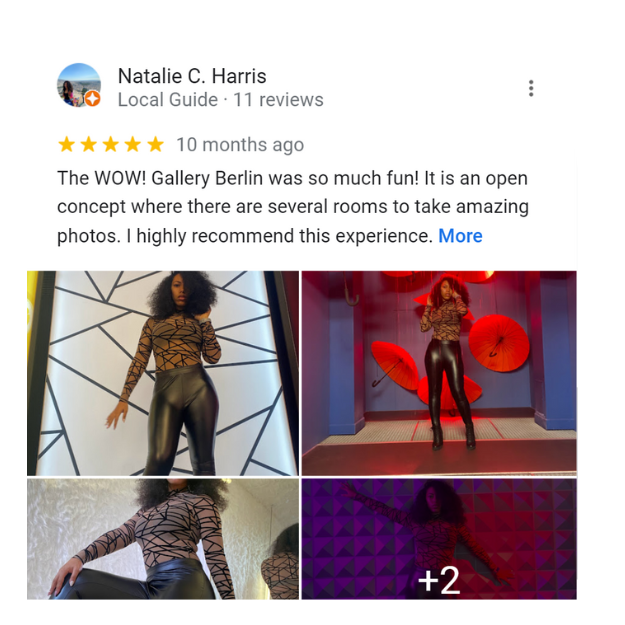Screen dimensions: 625x625
Task: Click red umbrella on right of photo
Action: [x=499, y=343]
